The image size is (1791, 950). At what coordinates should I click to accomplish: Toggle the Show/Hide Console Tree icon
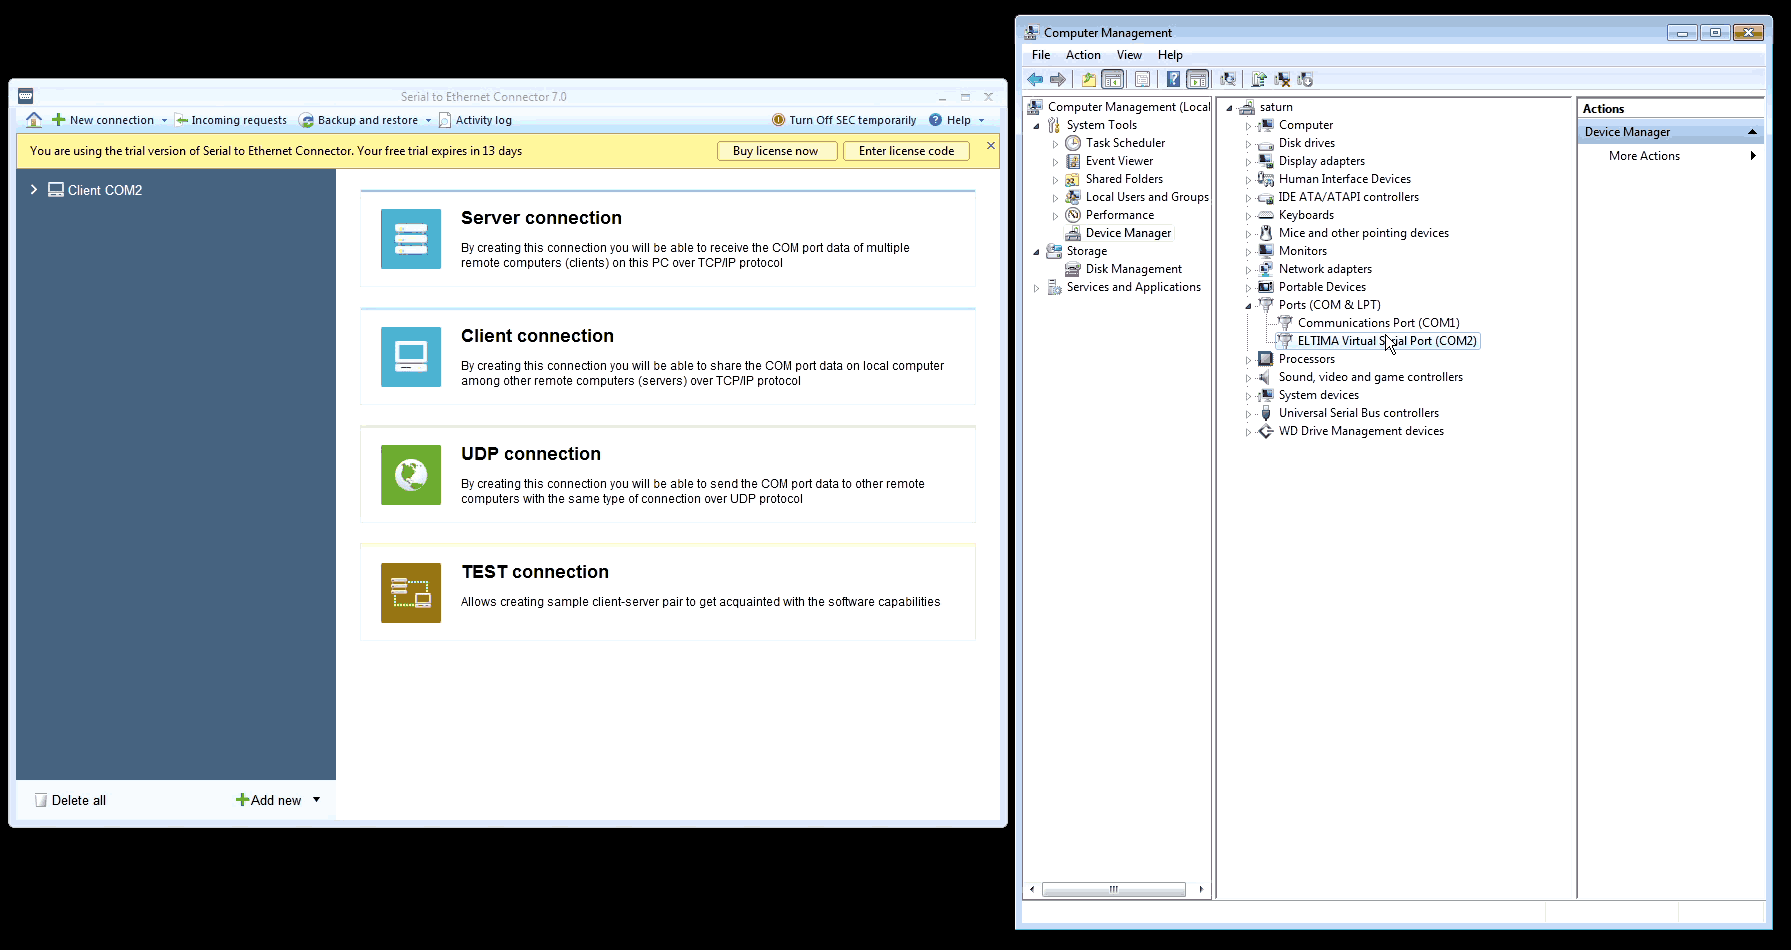pyautogui.click(x=1112, y=80)
